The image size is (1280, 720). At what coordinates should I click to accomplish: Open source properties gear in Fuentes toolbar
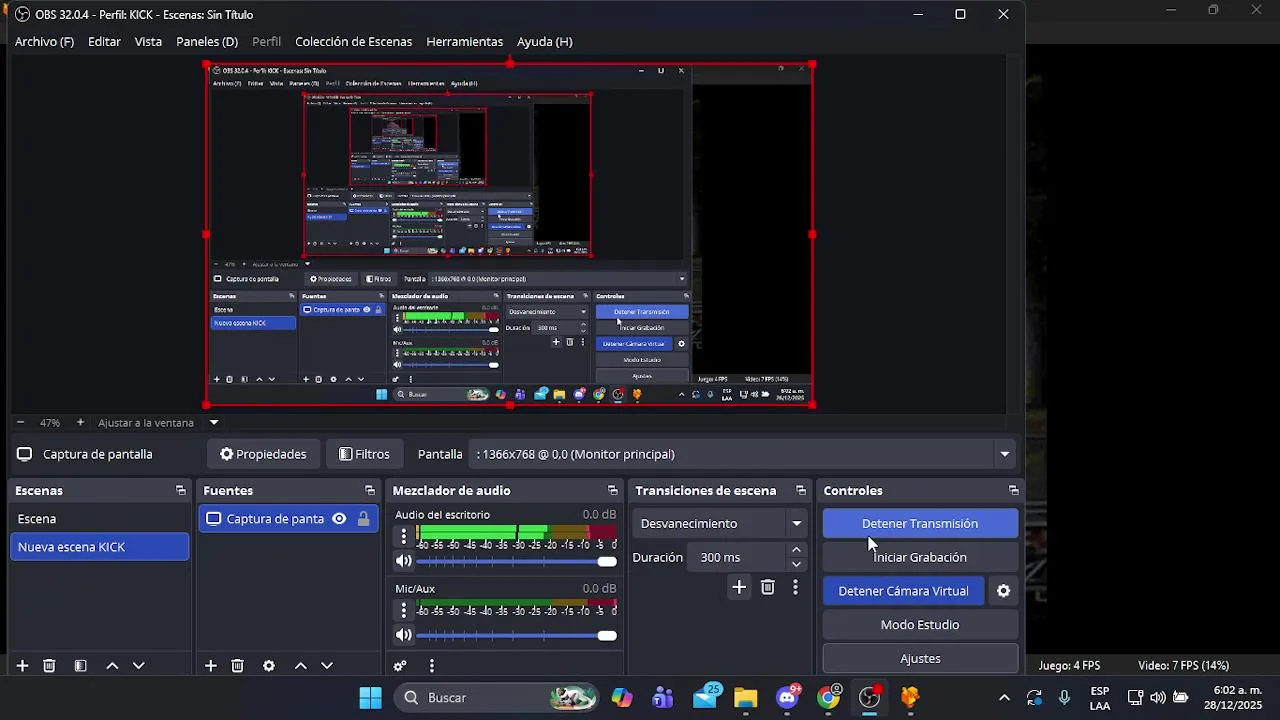(268, 666)
